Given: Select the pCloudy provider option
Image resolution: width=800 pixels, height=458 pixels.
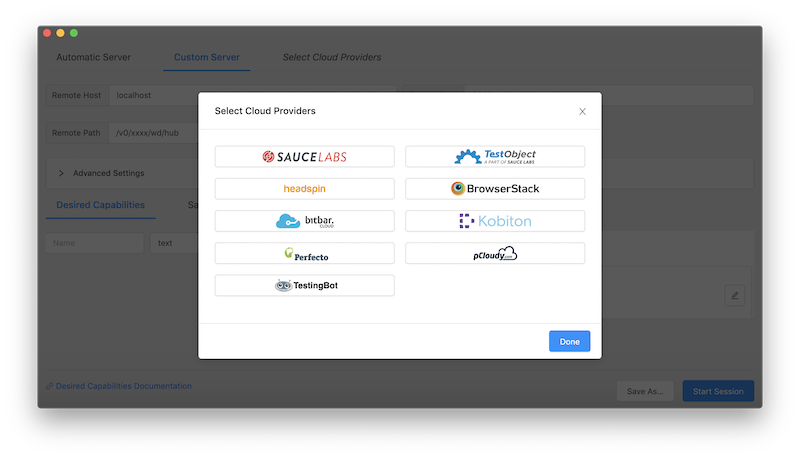Looking at the screenshot, I should (x=495, y=253).
